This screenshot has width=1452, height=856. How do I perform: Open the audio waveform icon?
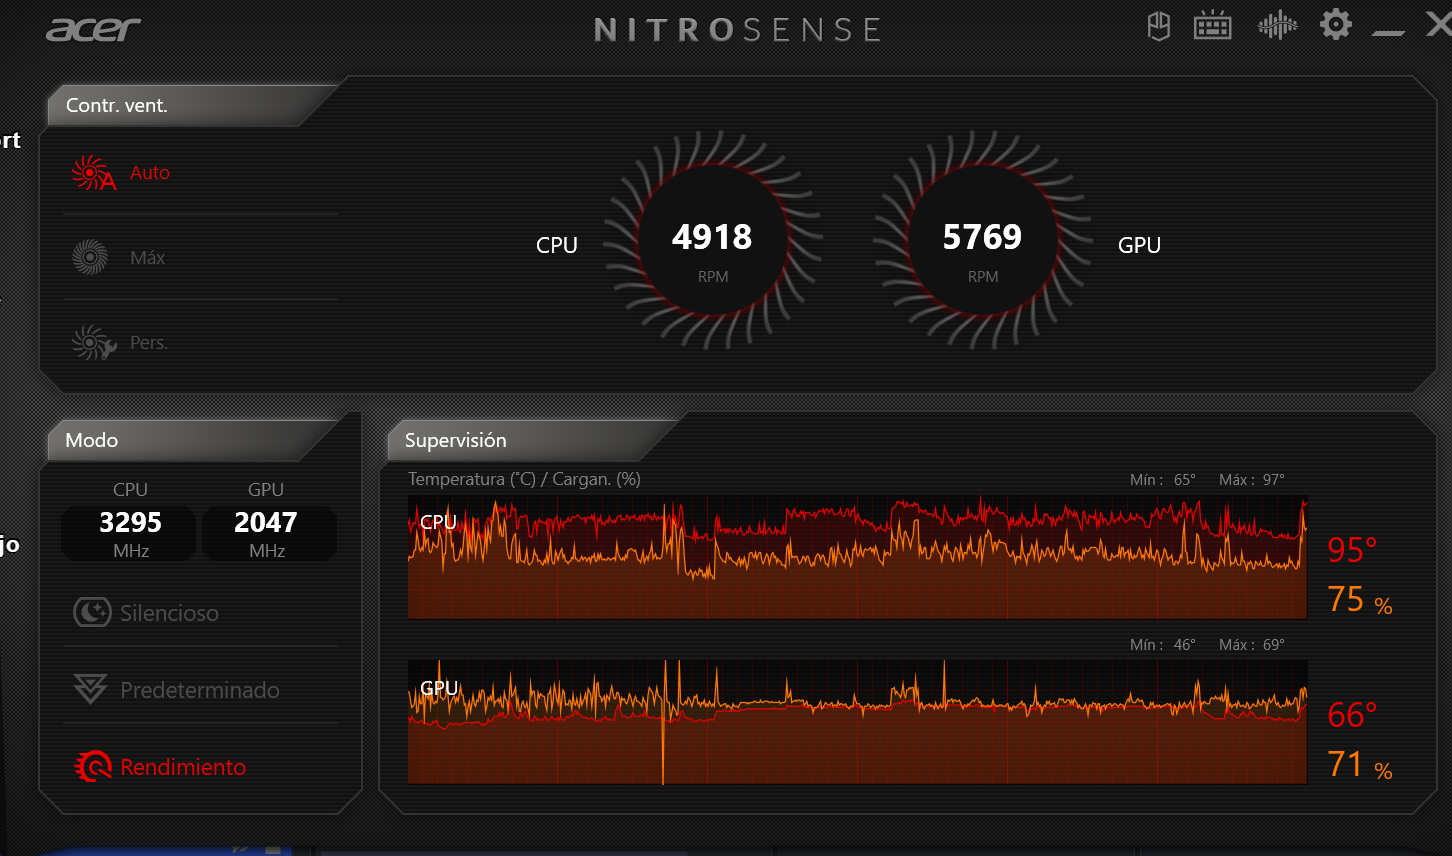(x=1277, y=26)
